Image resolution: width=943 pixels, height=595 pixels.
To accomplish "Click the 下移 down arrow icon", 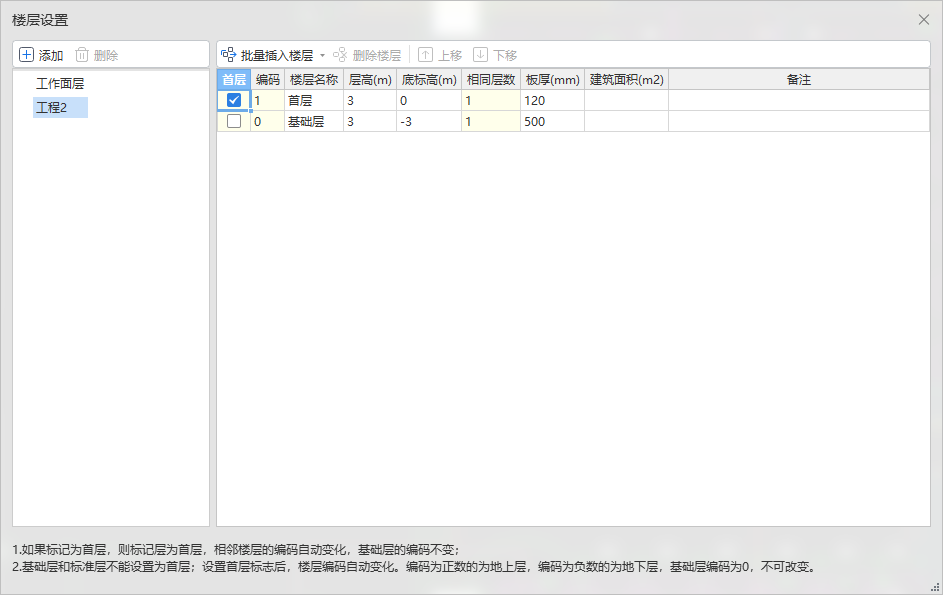I will (480, 55).
